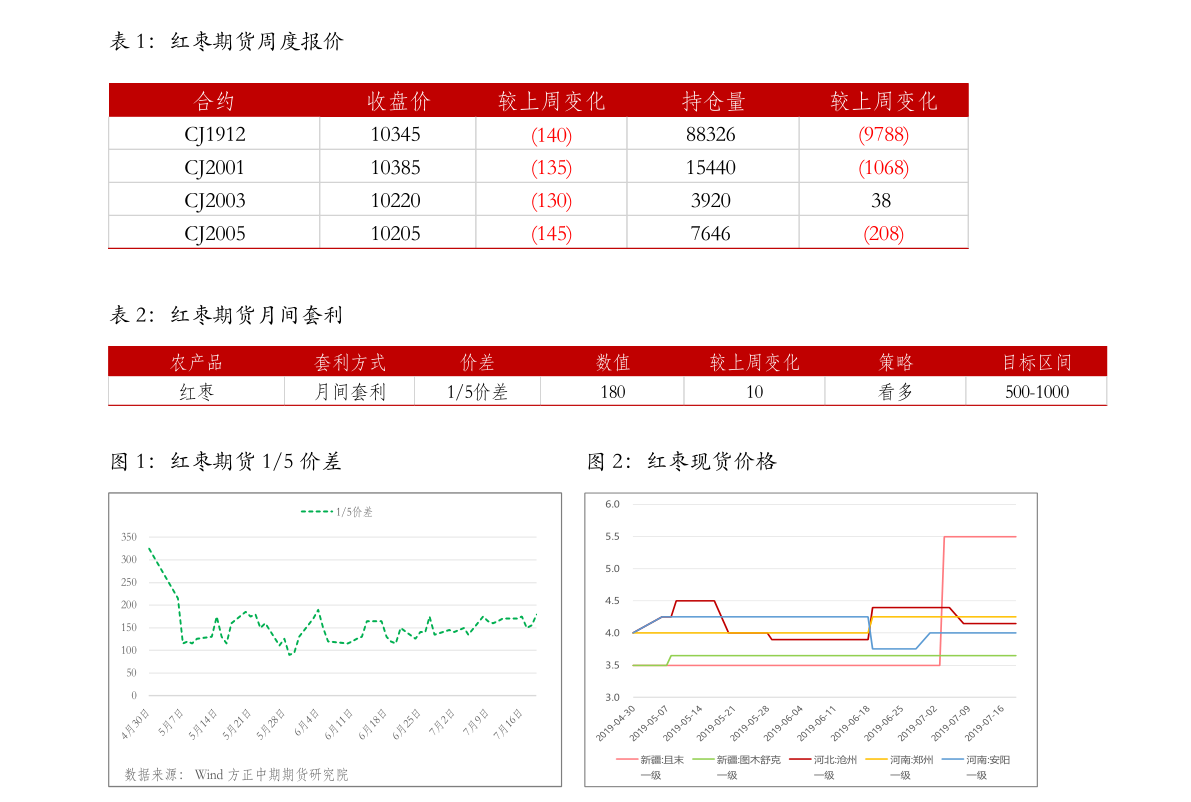This screenshot has width=1191, height=802.
Task: Click the CJ1912 contract cell
Action: [215, 134]
